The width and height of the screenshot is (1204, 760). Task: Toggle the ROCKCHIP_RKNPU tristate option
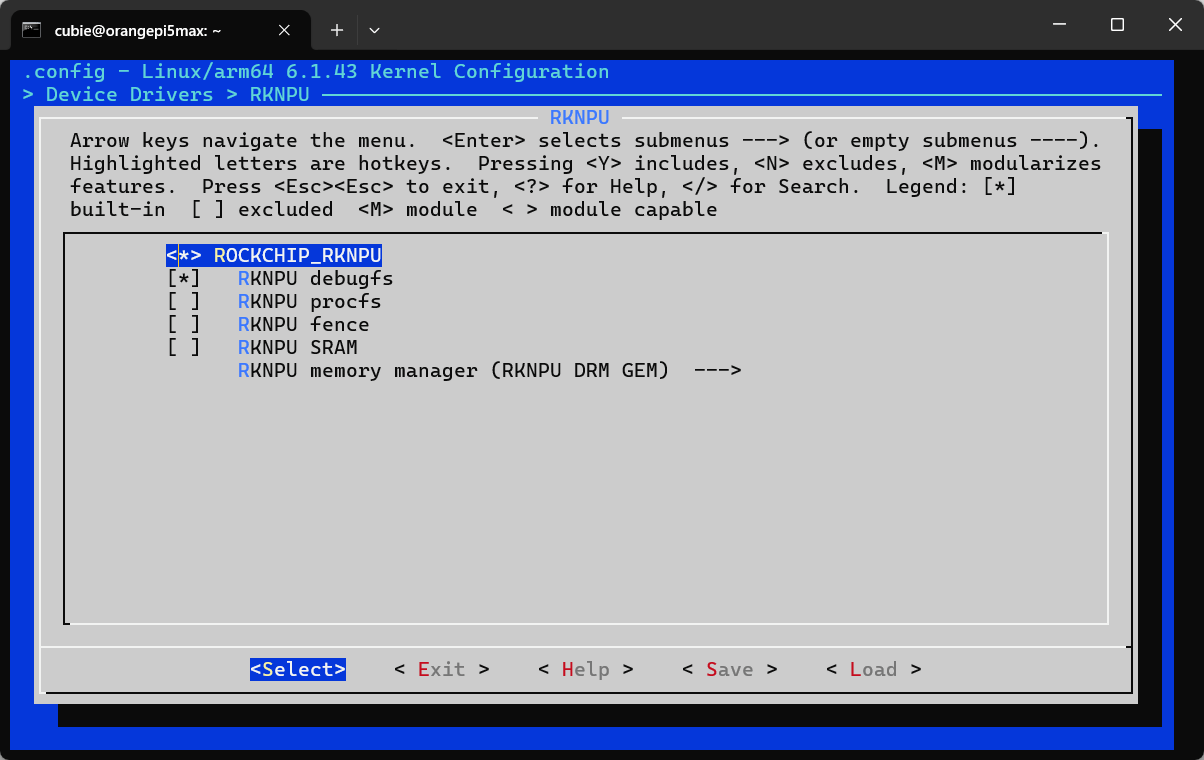point(184,256)
